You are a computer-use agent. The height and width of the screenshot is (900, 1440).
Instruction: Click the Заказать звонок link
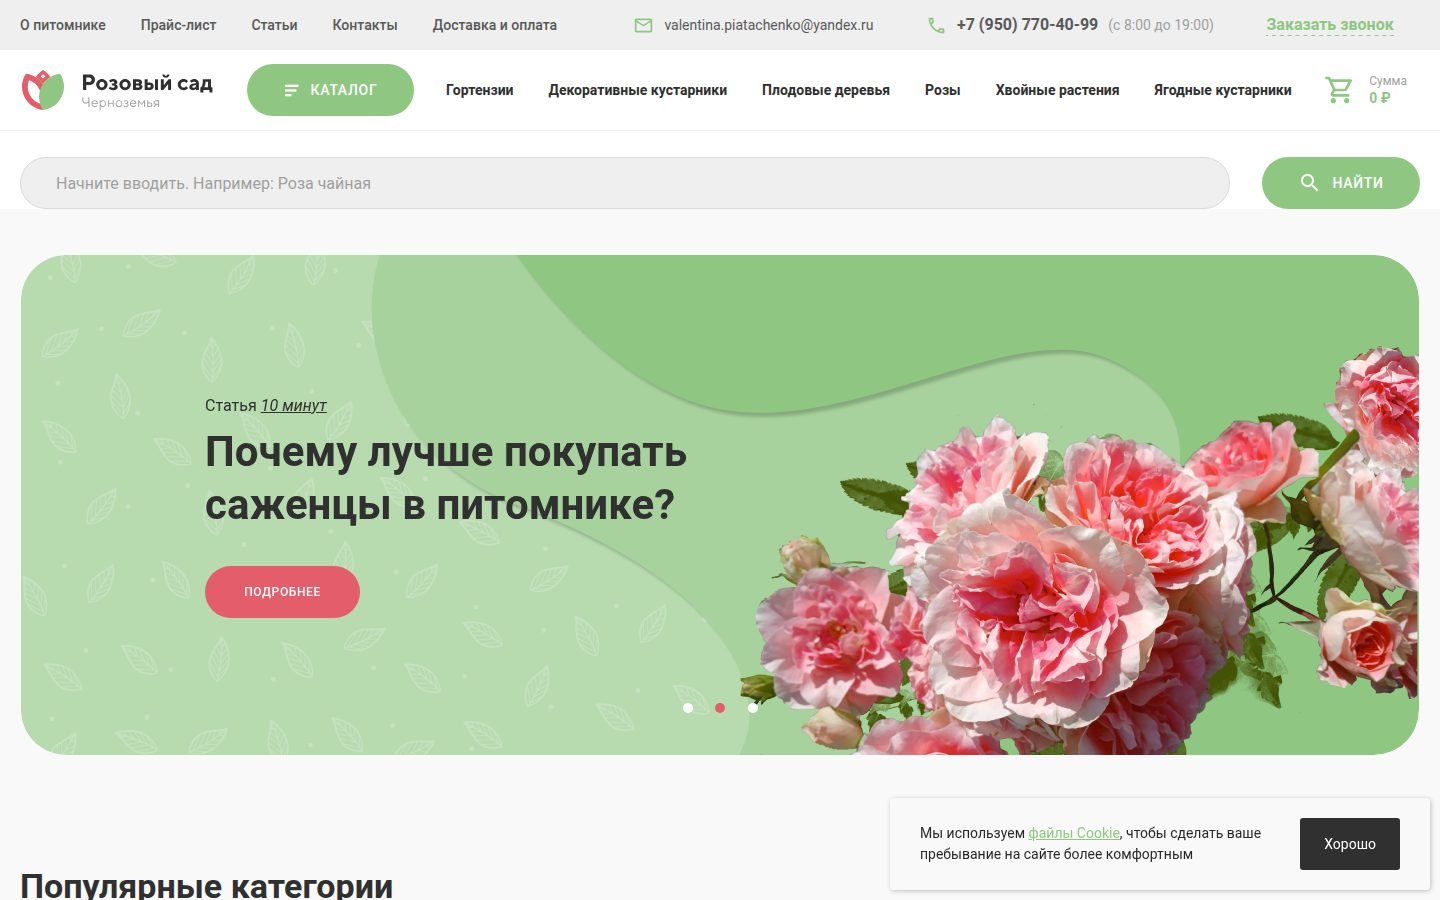(1330, 25)
